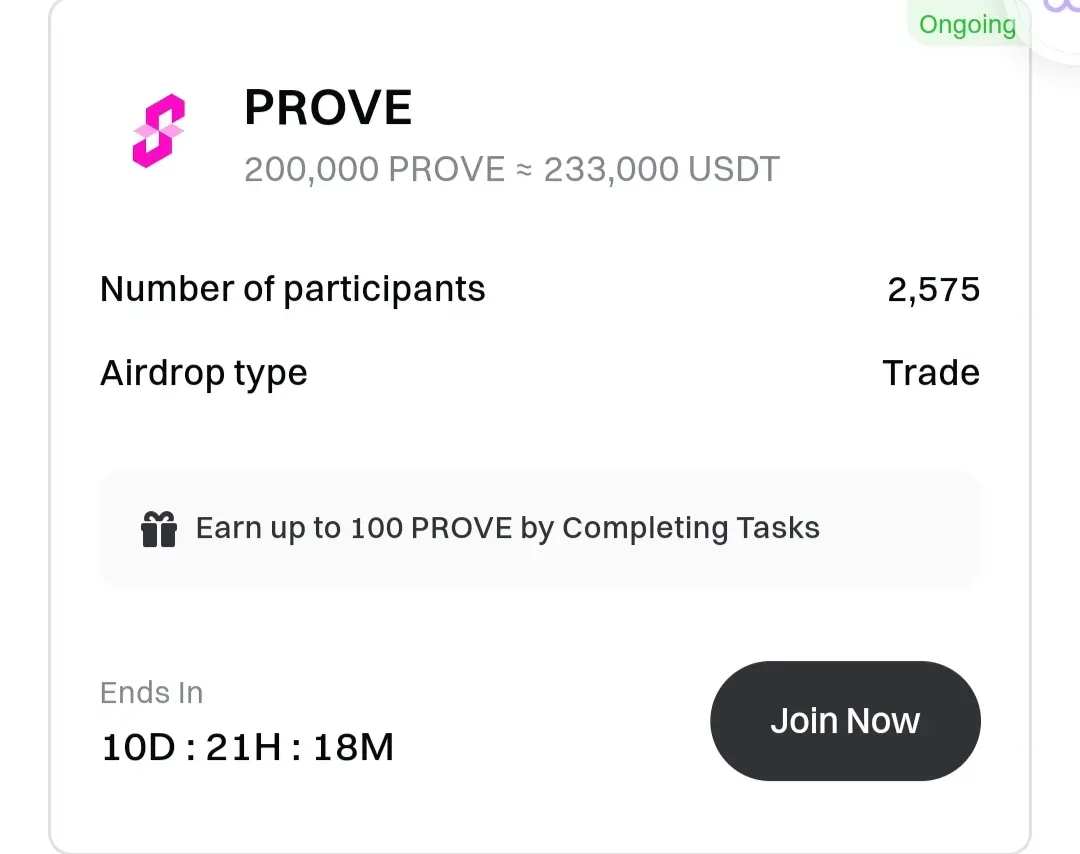This screenshot has width=1080, height=854.
Task: Click the 2,575 participants count
Action: click(x=933, y=289)
